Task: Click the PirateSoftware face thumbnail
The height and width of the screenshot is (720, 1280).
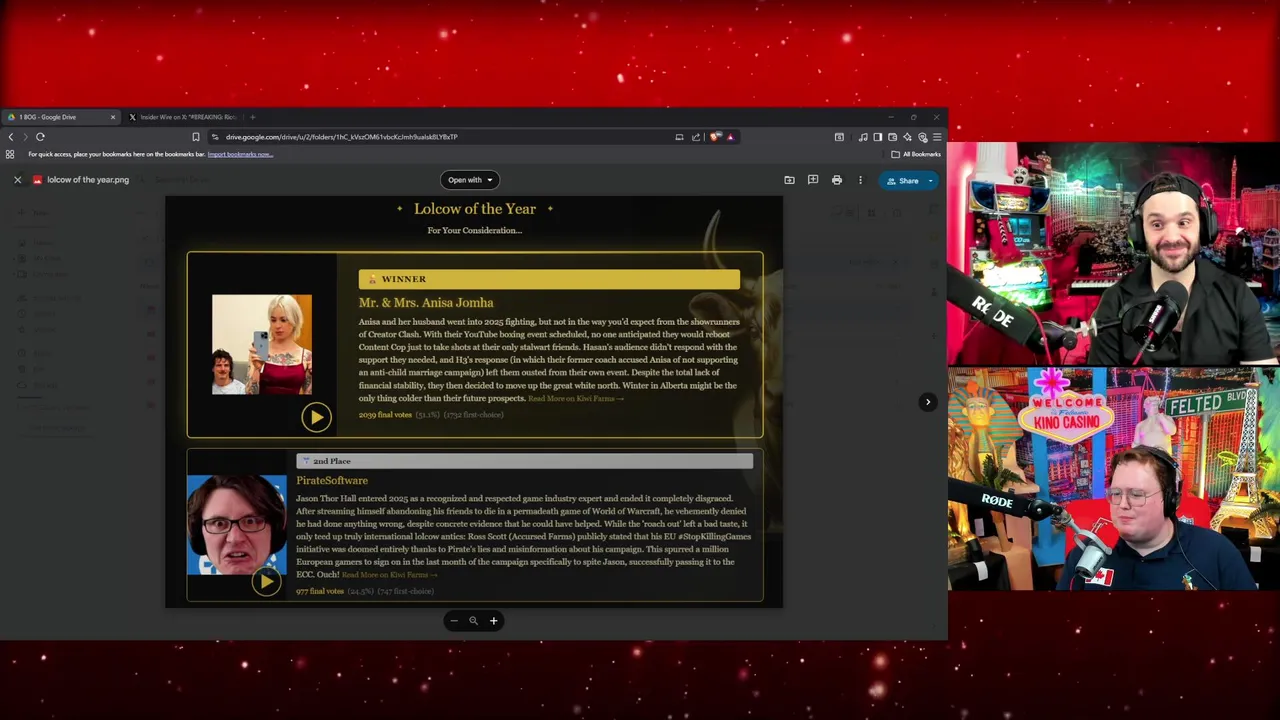Action: (236, 525)
